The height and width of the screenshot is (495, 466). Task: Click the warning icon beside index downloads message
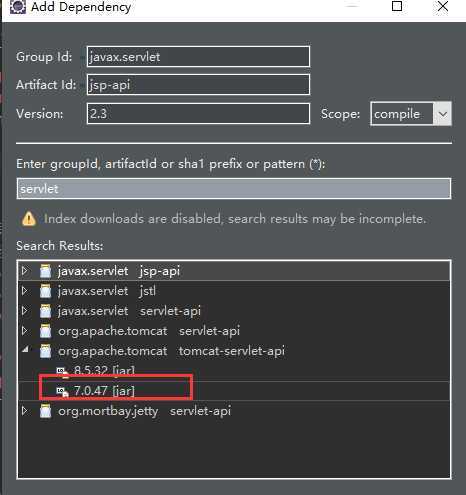[x=29, y=219]
